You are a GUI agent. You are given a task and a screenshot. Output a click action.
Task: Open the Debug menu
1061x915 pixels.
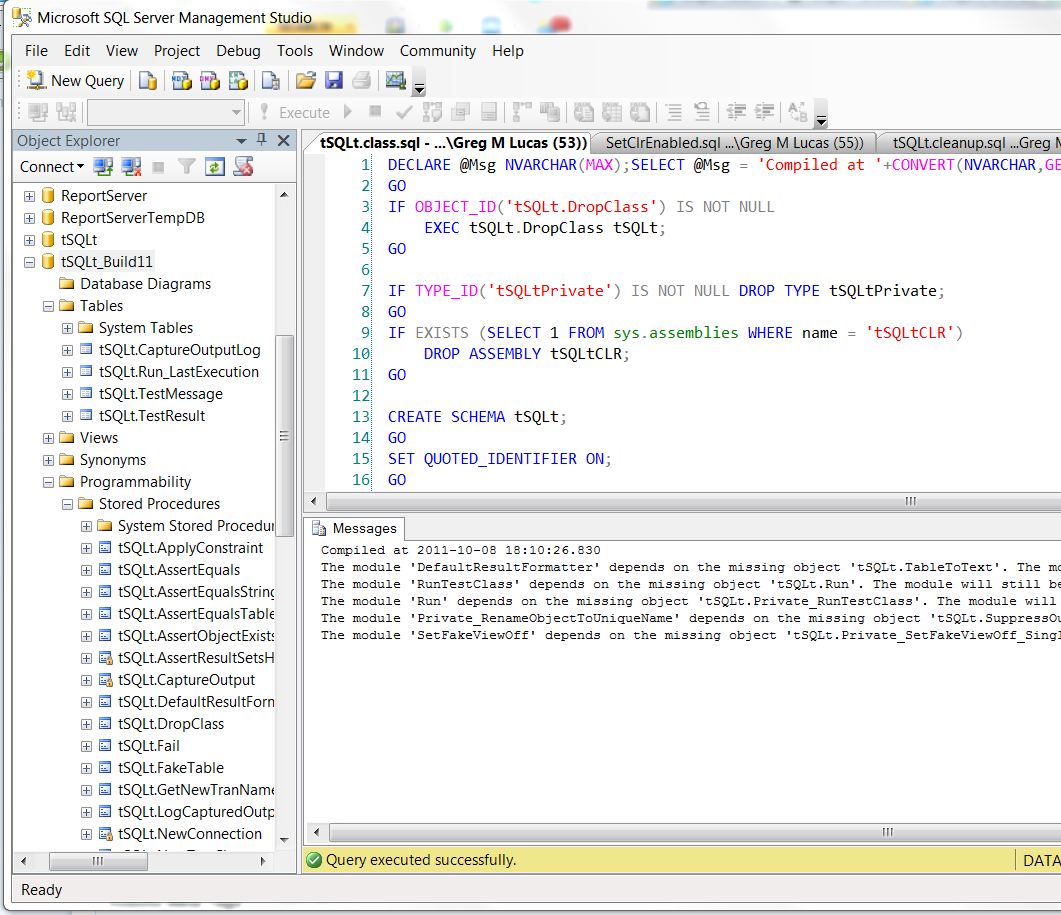click(238, 50)
